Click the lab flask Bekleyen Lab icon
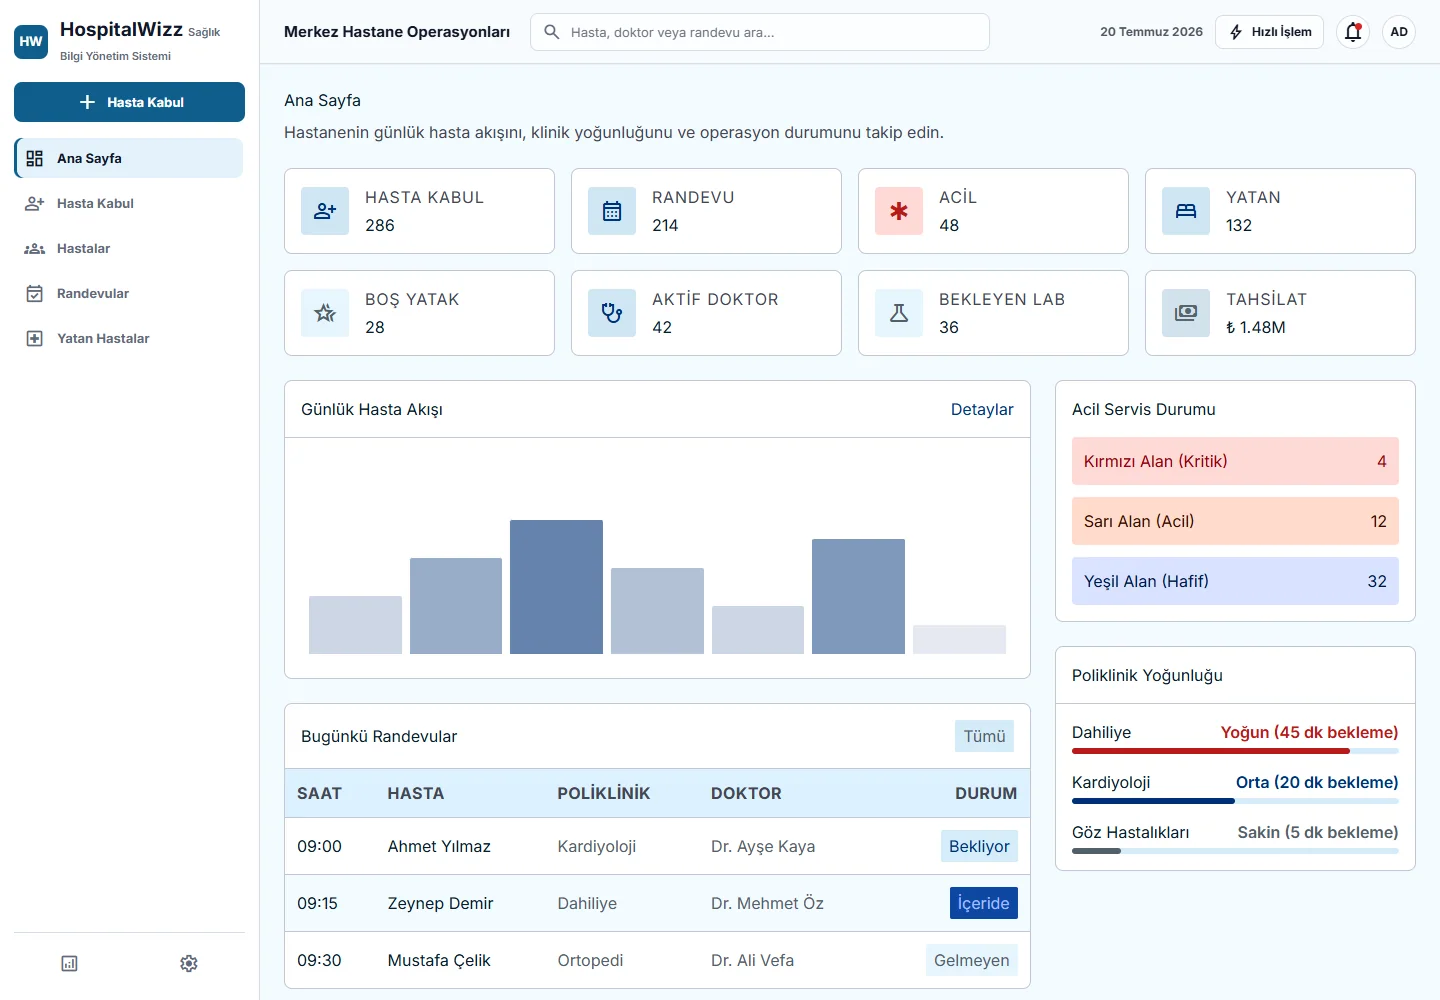This screenshot has width=1440, height=1000. (899, 313)
